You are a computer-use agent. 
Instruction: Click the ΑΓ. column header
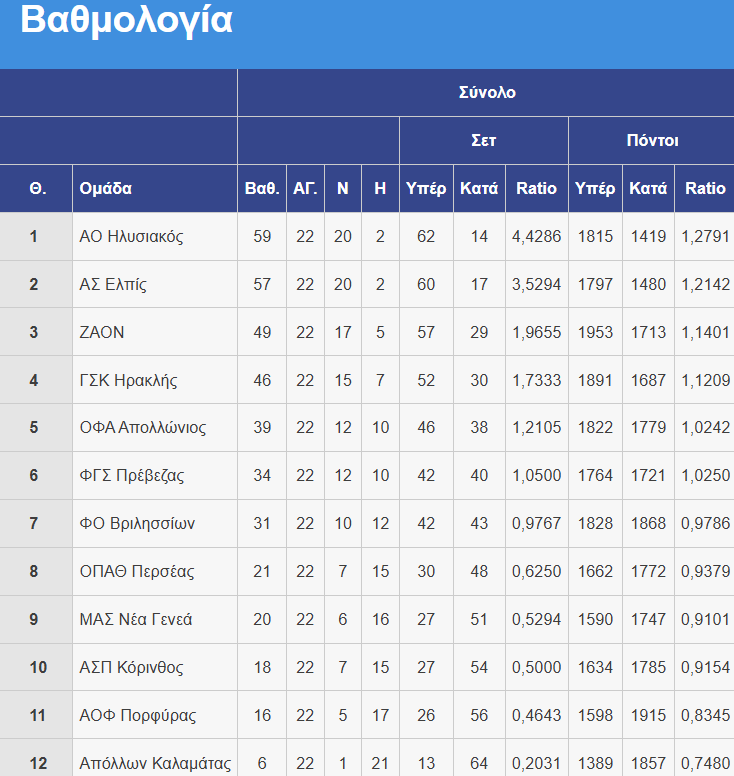point(305,189)
